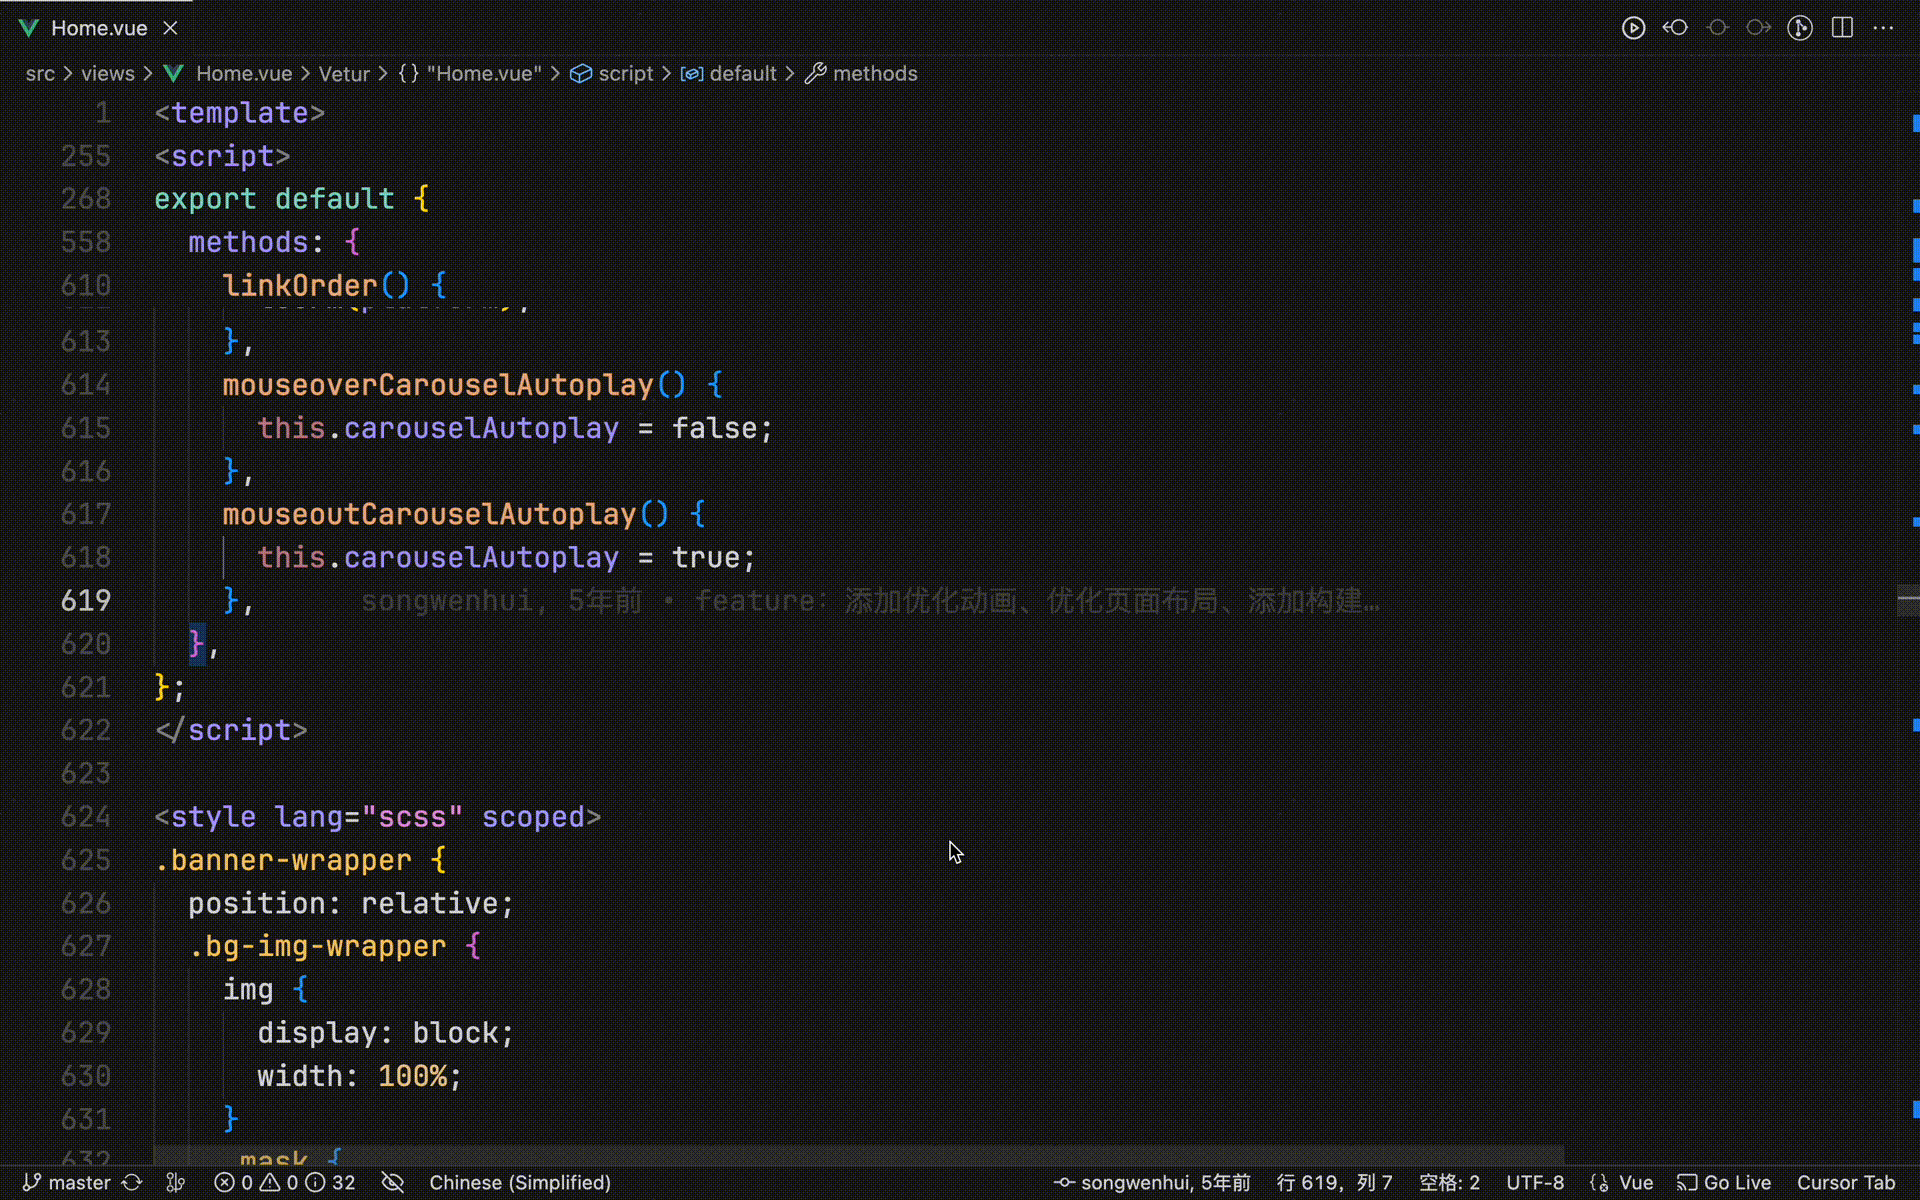Start Go Live server
Image resolution: width=1920 pixels, height=1200 pixels.
coord(1724,1183)
